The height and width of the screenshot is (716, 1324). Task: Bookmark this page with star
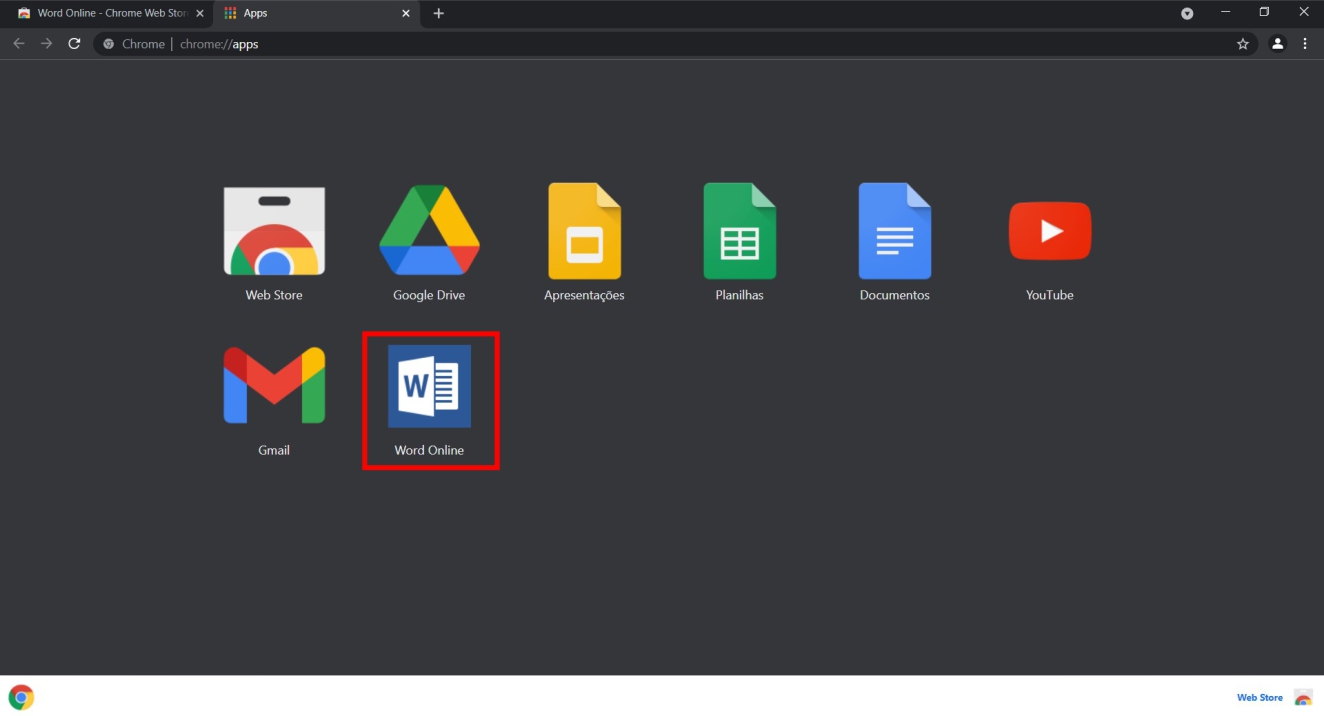pos(1243,44)
